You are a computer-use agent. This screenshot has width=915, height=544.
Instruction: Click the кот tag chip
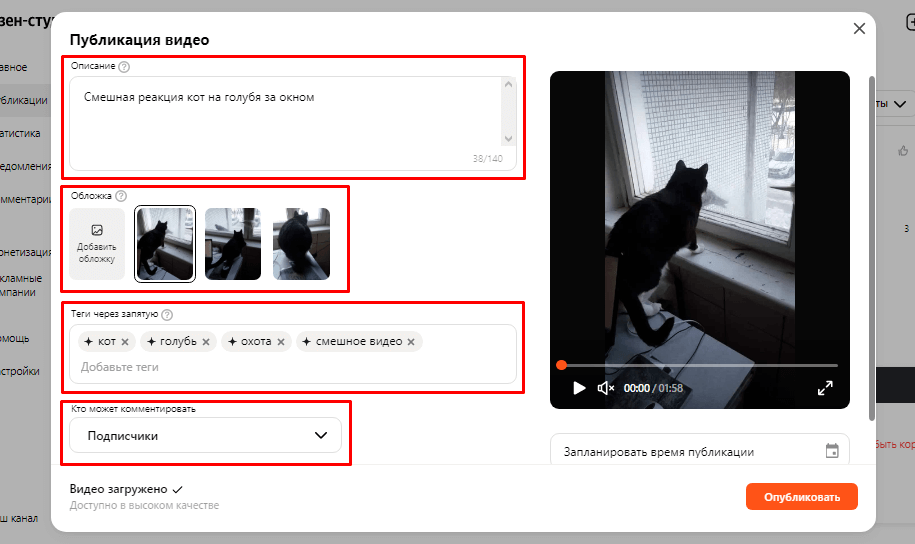(106, 342)
